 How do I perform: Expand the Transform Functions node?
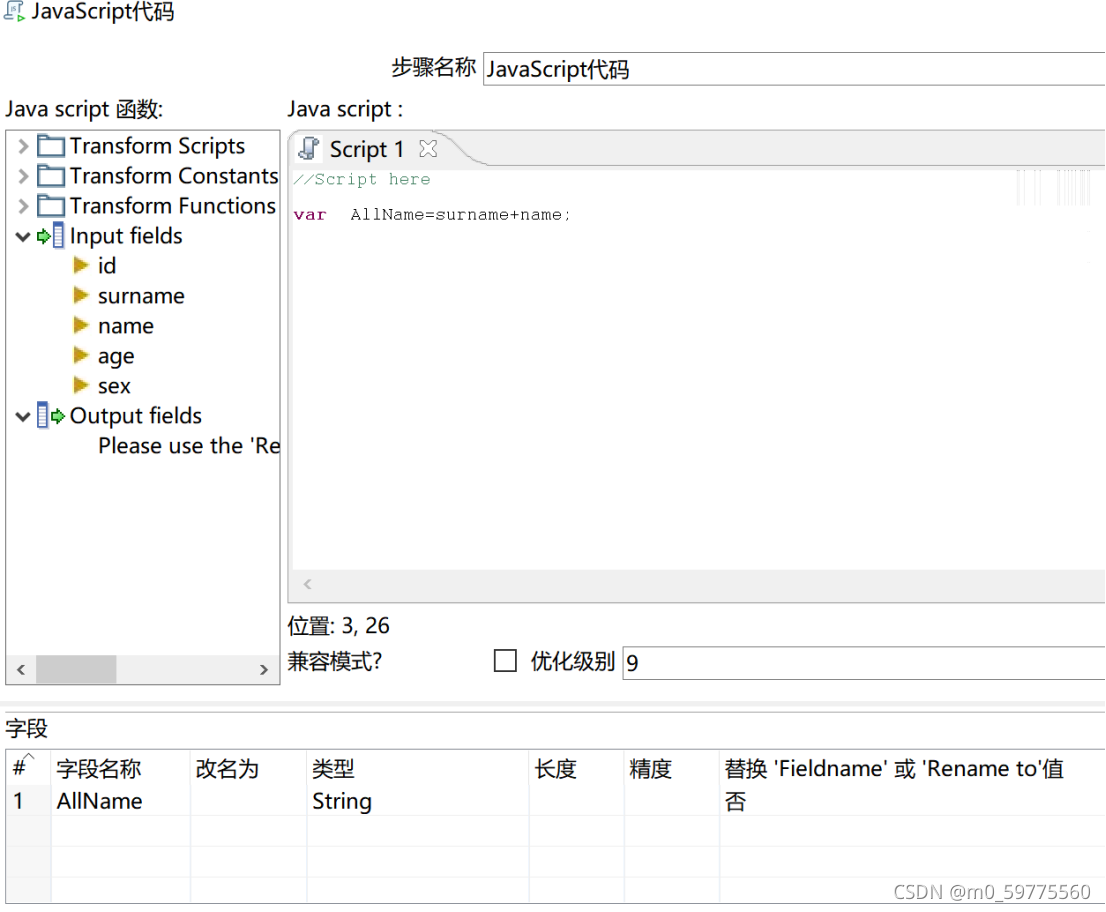click(23, 206)
